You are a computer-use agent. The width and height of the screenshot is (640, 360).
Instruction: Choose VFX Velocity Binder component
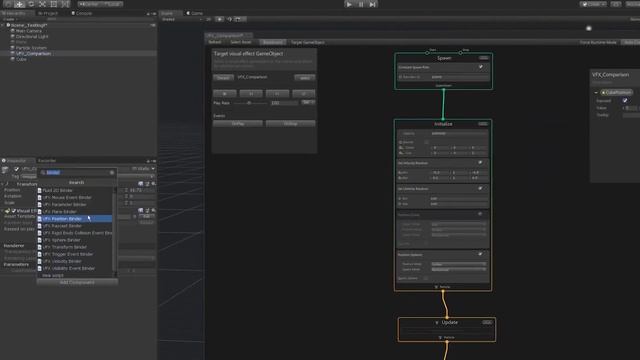[74, 261]
